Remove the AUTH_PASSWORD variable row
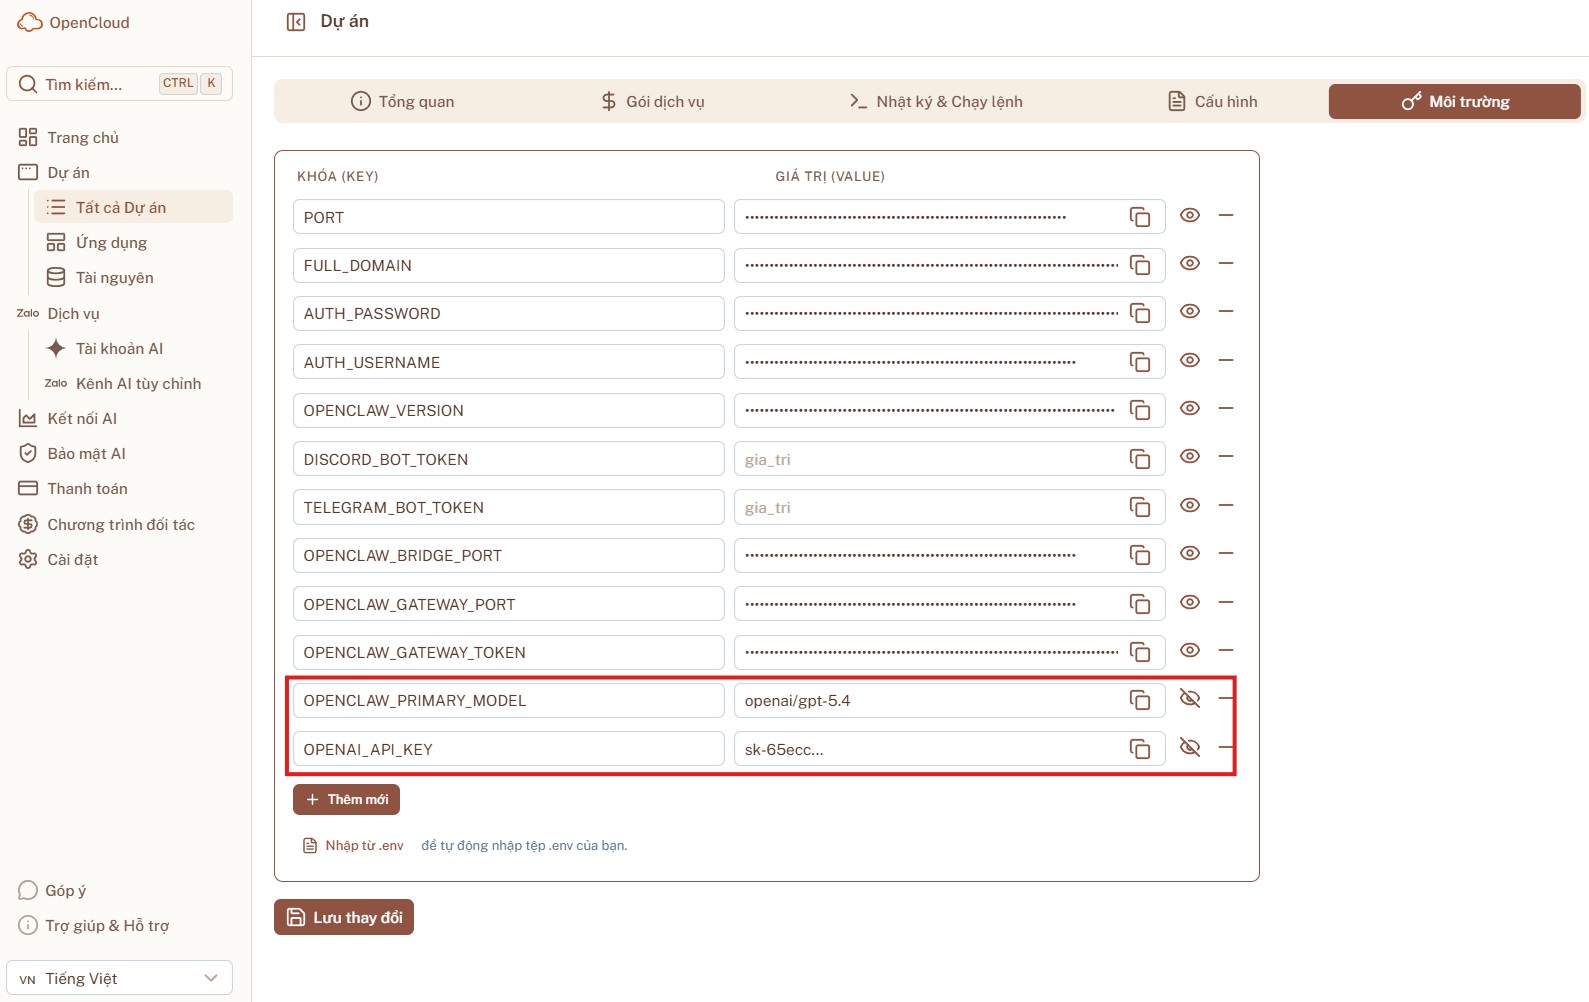The image size is (1589, 1002). click(1226, 312)
